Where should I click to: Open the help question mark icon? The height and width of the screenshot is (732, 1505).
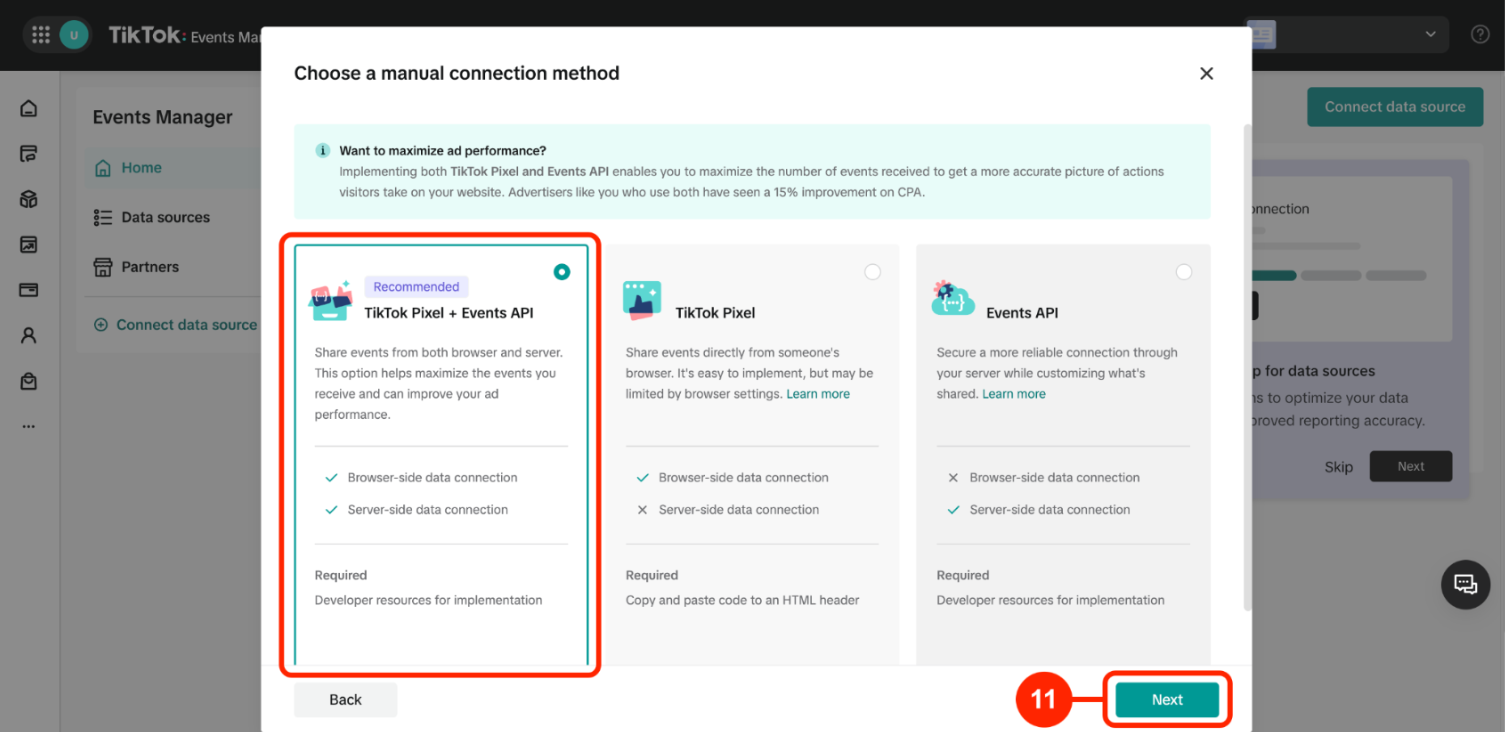[x=1480, y=35]
